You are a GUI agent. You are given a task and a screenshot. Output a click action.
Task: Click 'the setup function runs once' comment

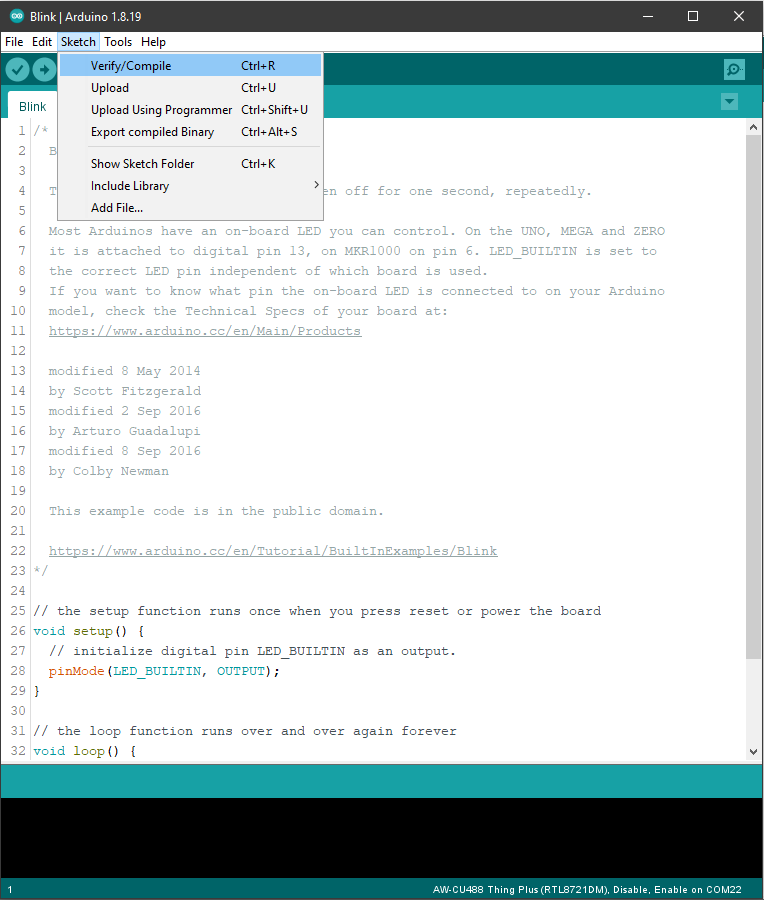pos(317,611)
